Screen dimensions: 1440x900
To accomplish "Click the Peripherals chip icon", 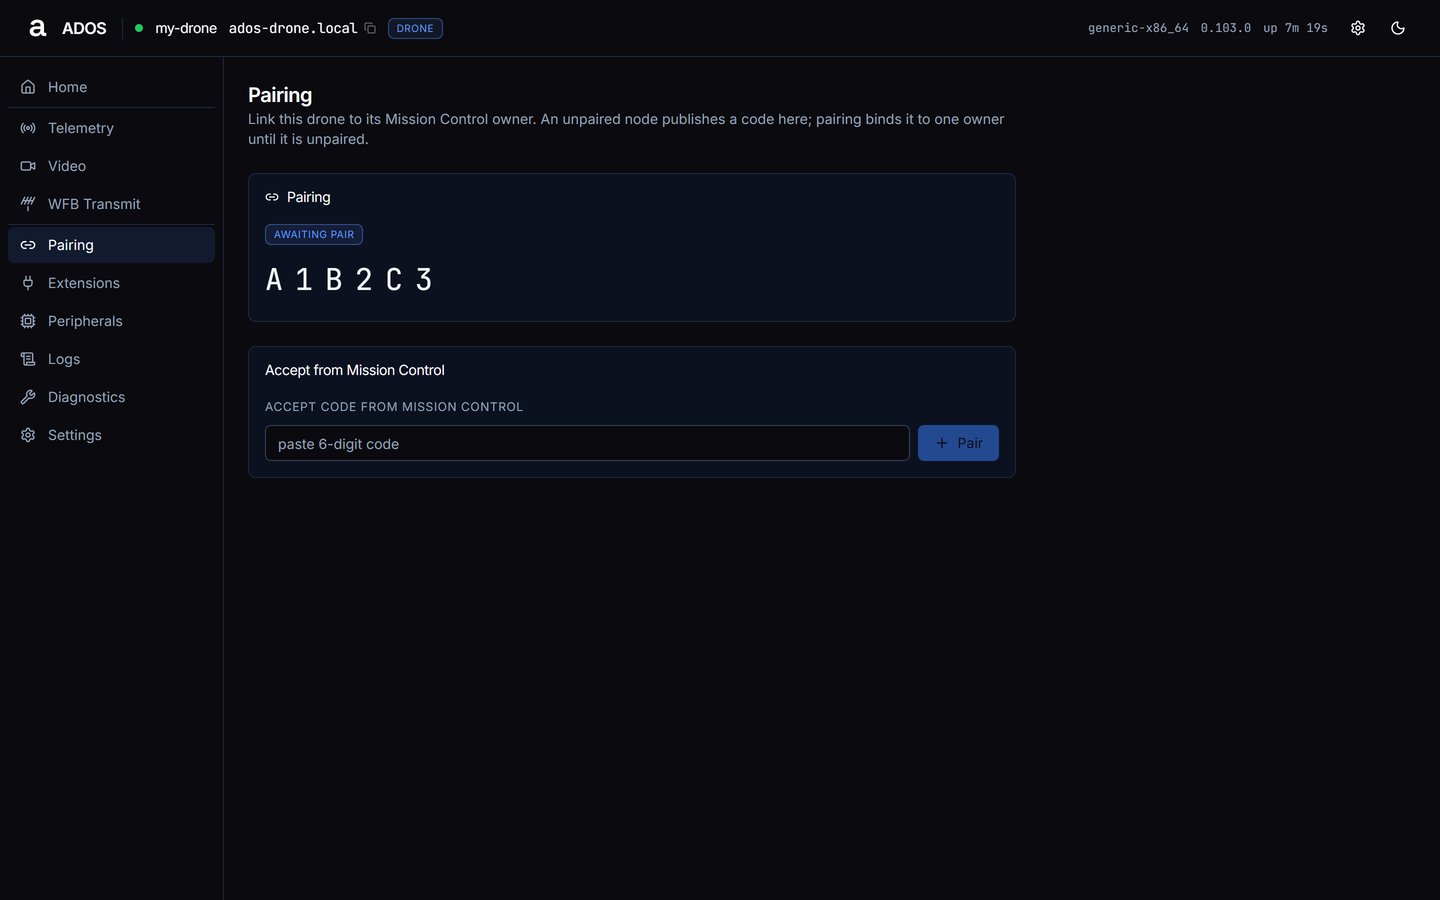I will [28, 321].
